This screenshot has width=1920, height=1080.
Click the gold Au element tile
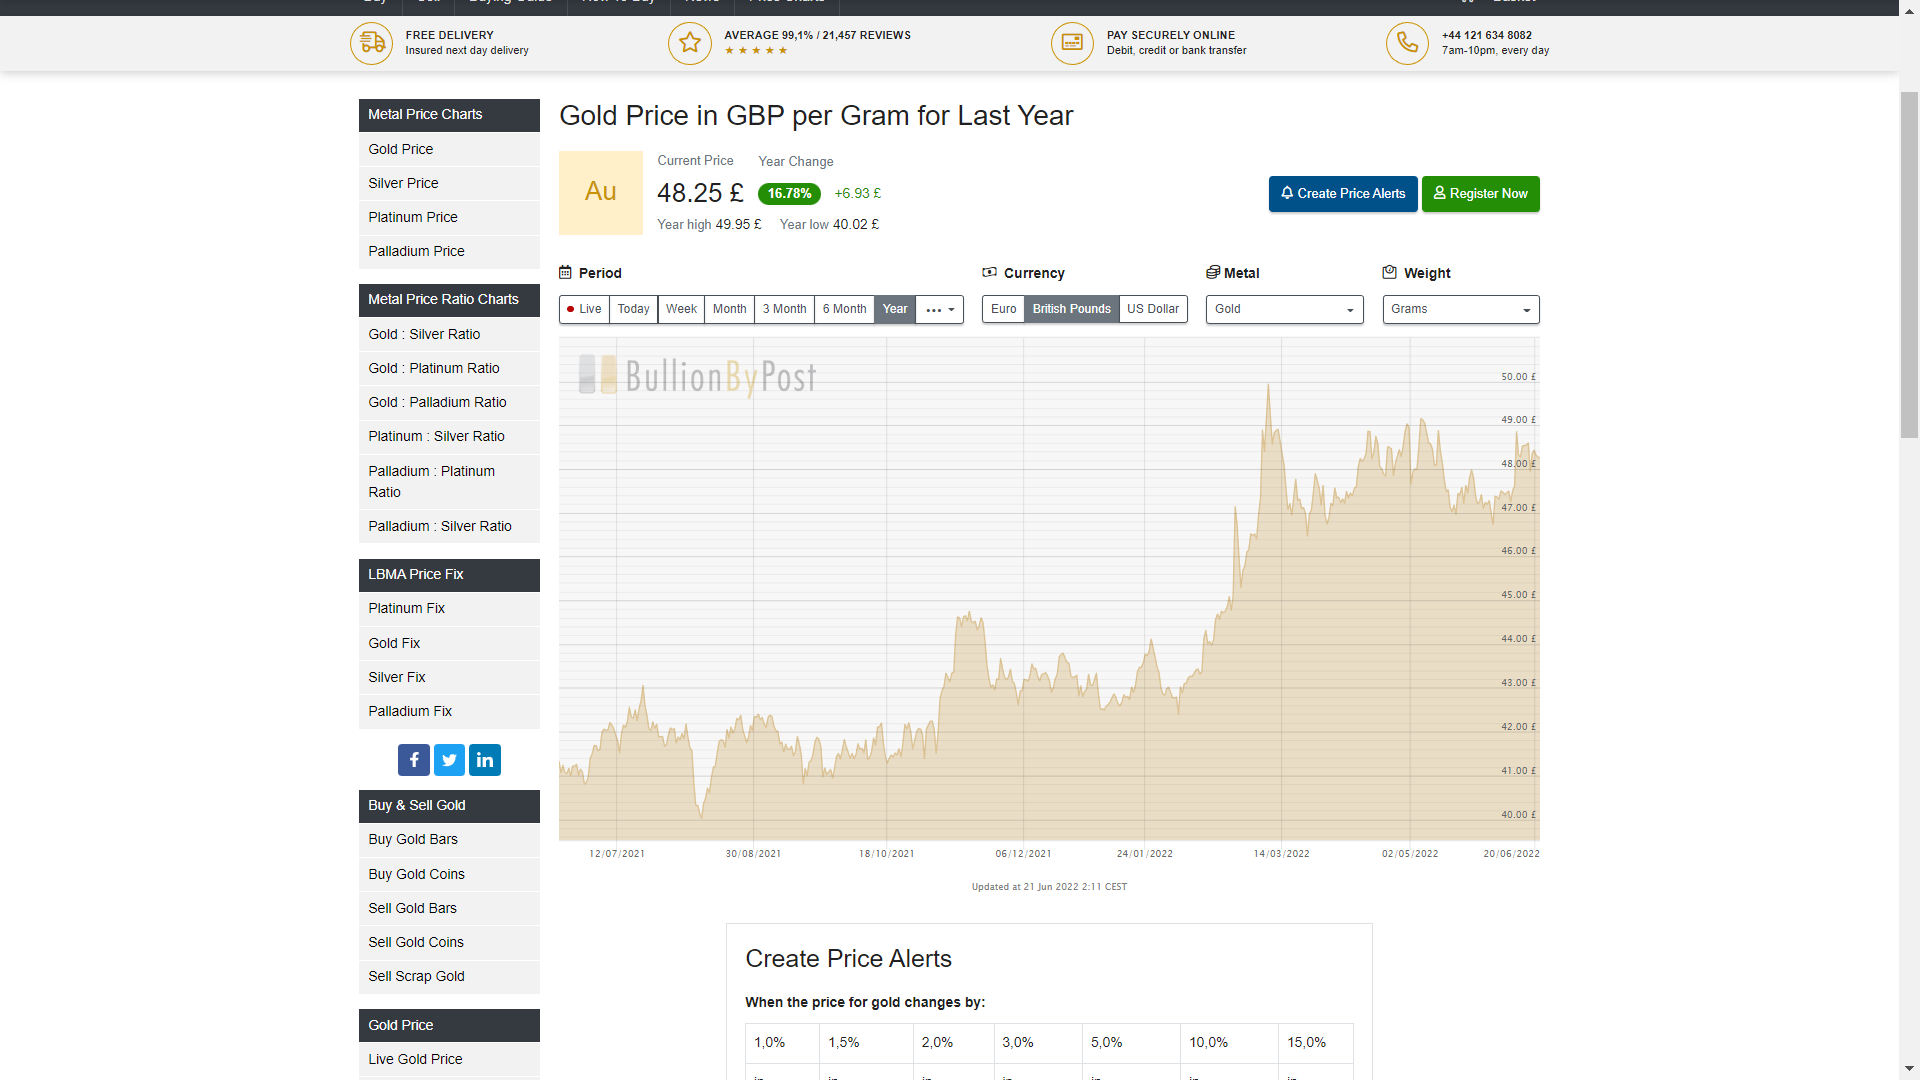click(x=600, y=192)
